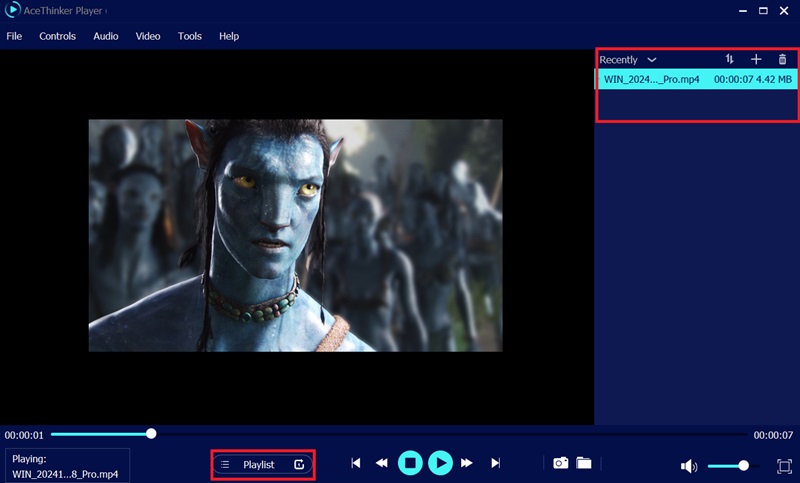Skip to the previous track

[356, 463]
